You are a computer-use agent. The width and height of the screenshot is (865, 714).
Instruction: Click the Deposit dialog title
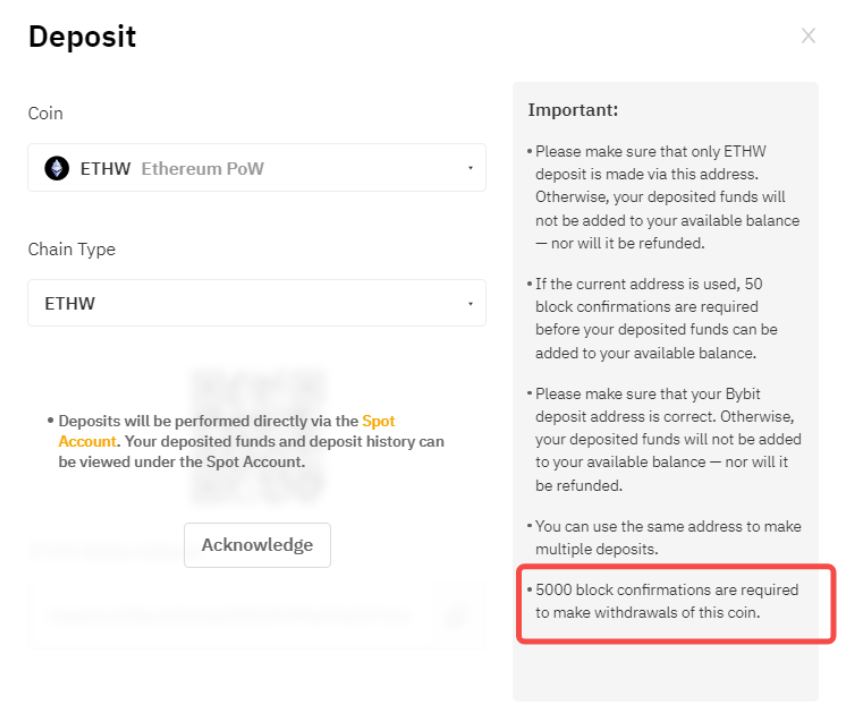[x=82, y=37]
